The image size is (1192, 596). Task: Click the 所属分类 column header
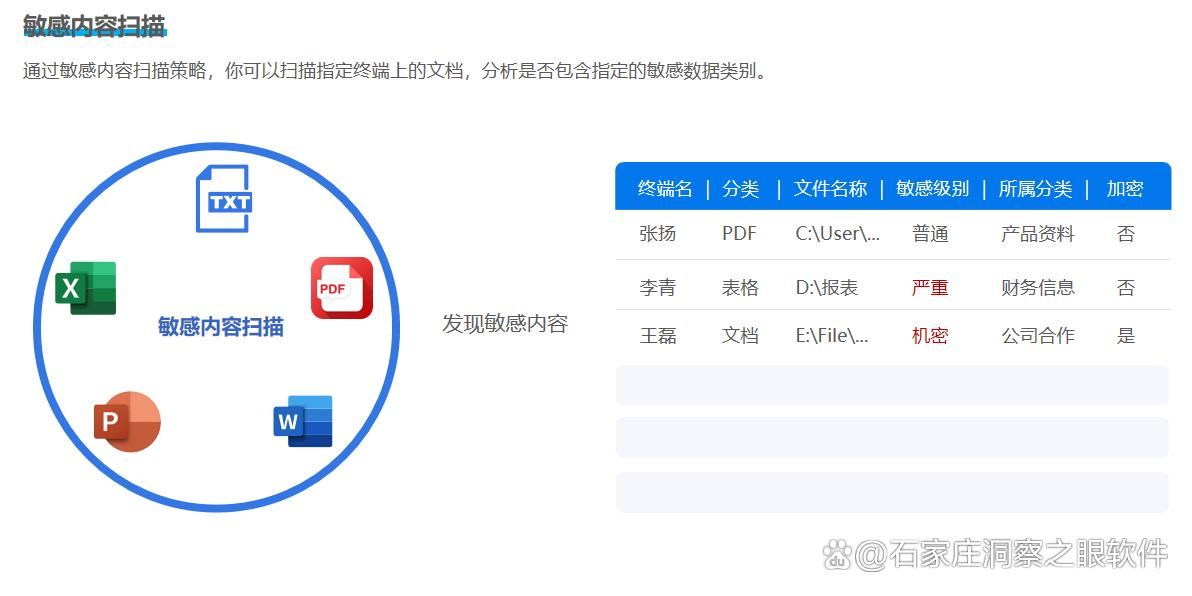[1035, 189]
